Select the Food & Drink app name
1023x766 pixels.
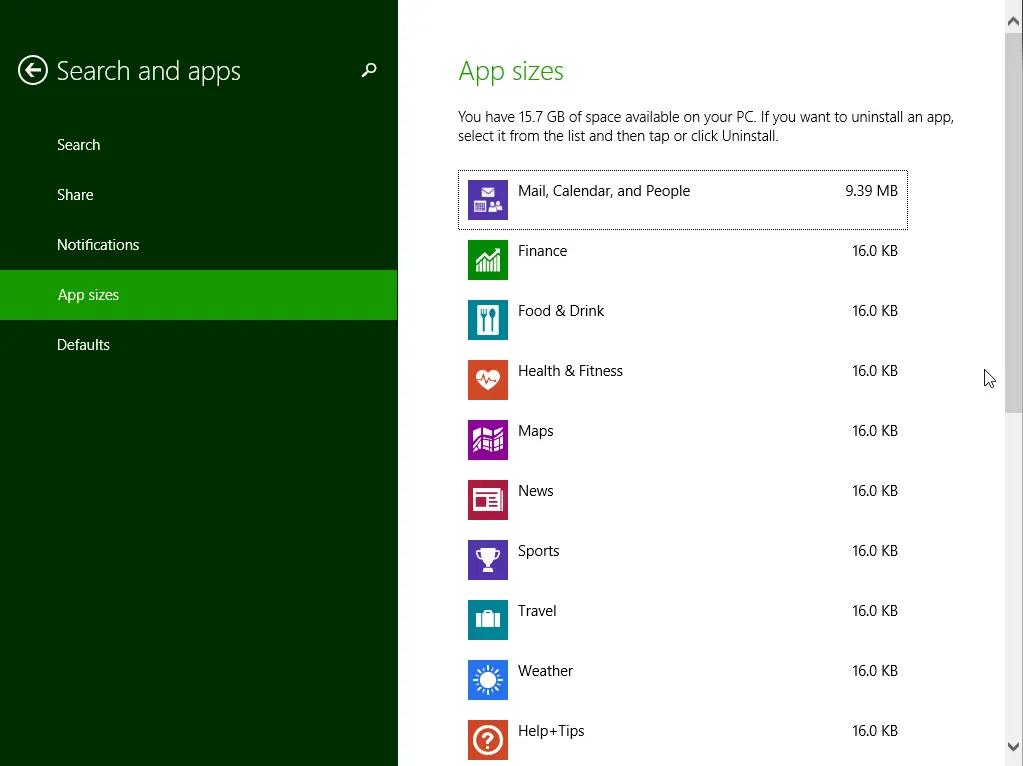pos(560,311)
